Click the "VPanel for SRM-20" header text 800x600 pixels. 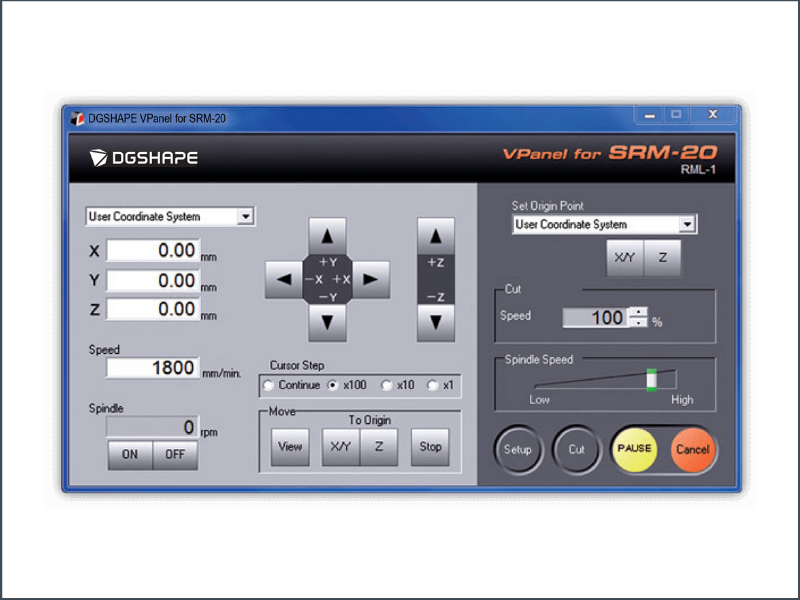coord(610,153)
